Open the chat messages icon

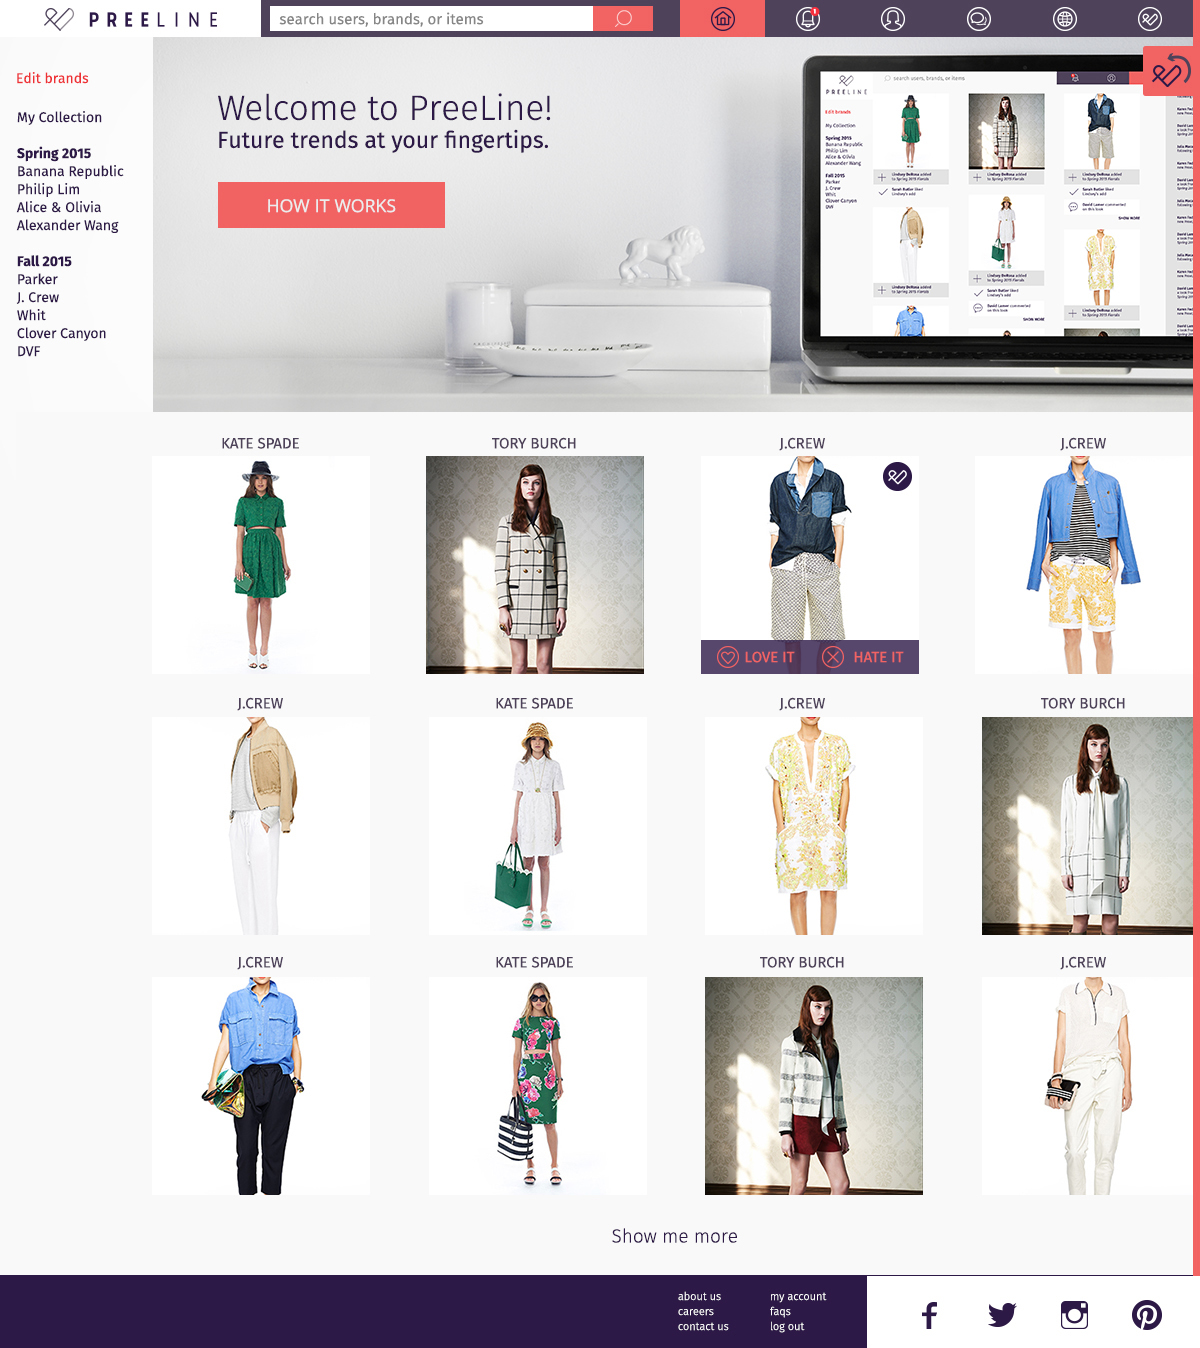978,19
